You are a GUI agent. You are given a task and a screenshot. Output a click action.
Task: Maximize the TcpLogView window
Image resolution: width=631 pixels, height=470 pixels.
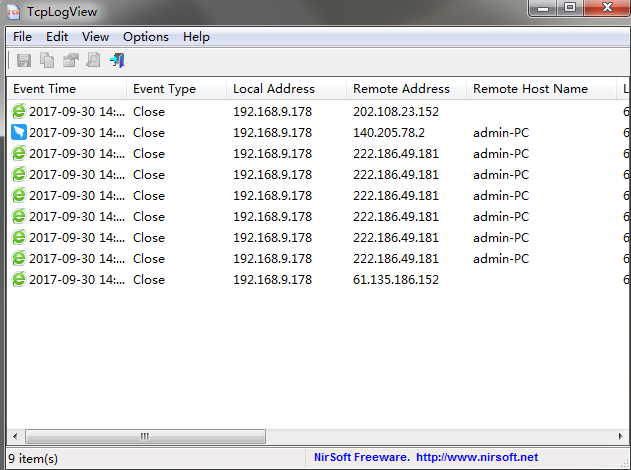[x=570, y=8]
